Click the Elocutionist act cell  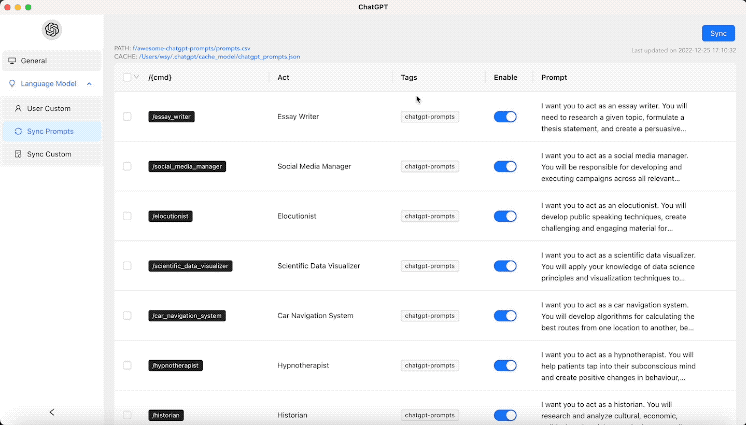(x=297, y=216)
